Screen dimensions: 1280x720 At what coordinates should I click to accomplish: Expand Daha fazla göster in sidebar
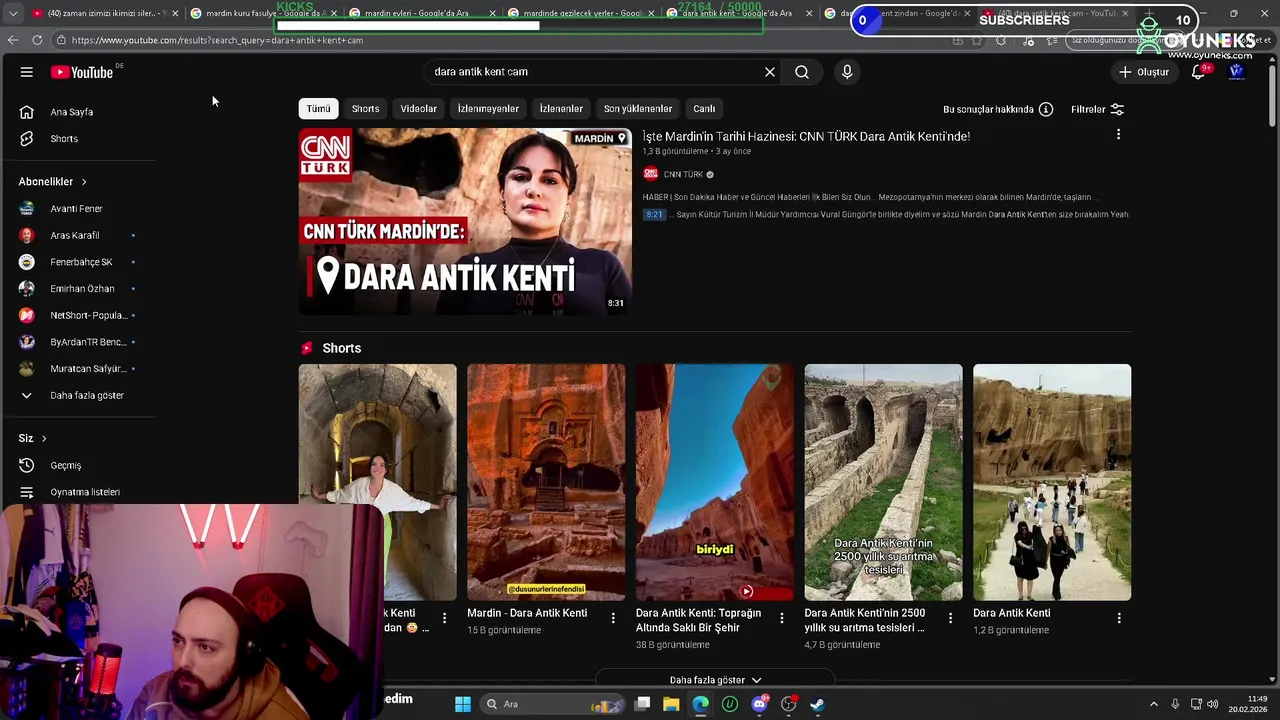[87, 395]
